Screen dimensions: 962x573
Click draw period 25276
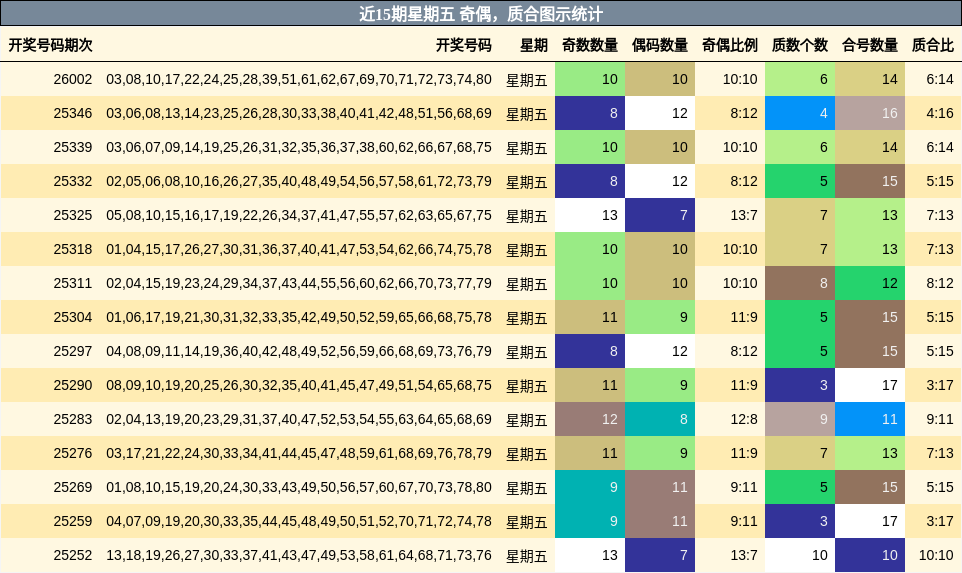point(72,453)
